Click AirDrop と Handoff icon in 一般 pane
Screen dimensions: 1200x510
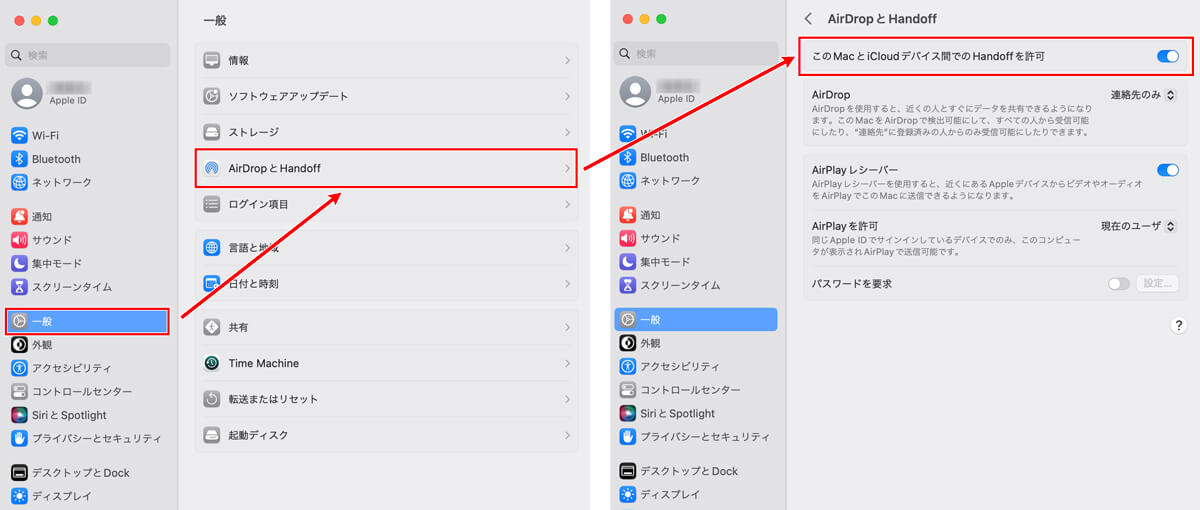pos(212,168)
